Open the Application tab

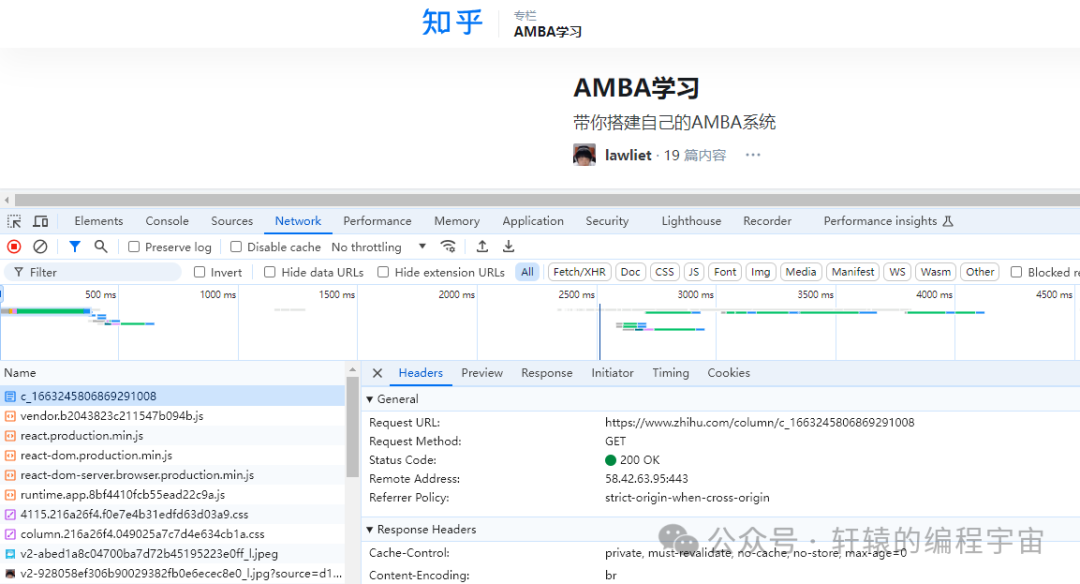coord(532,221)
